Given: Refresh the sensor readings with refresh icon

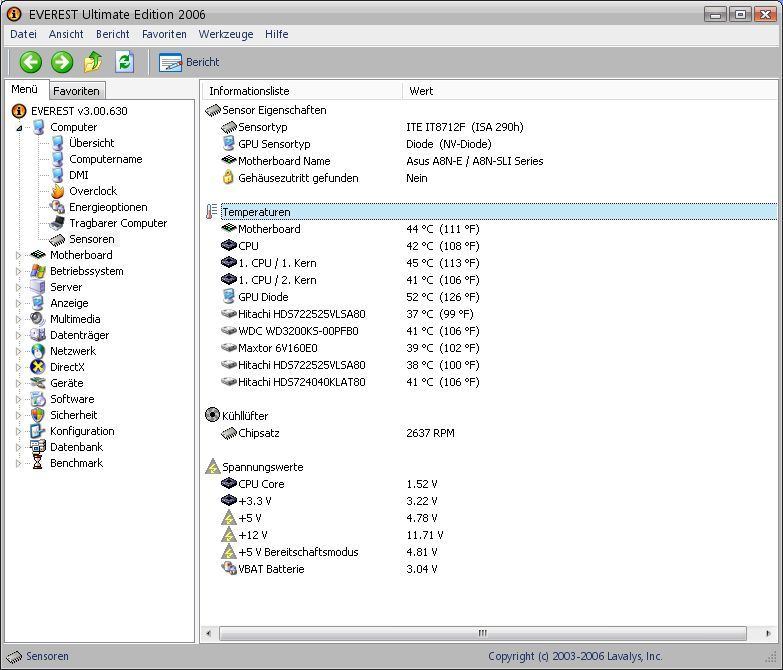Looking at the screenshot, I should point(124,62).
